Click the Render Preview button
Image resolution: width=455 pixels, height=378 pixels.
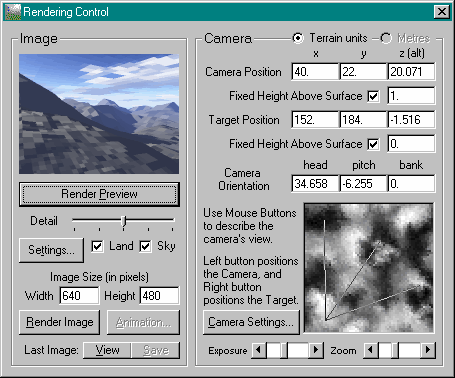tap(99, 194)
